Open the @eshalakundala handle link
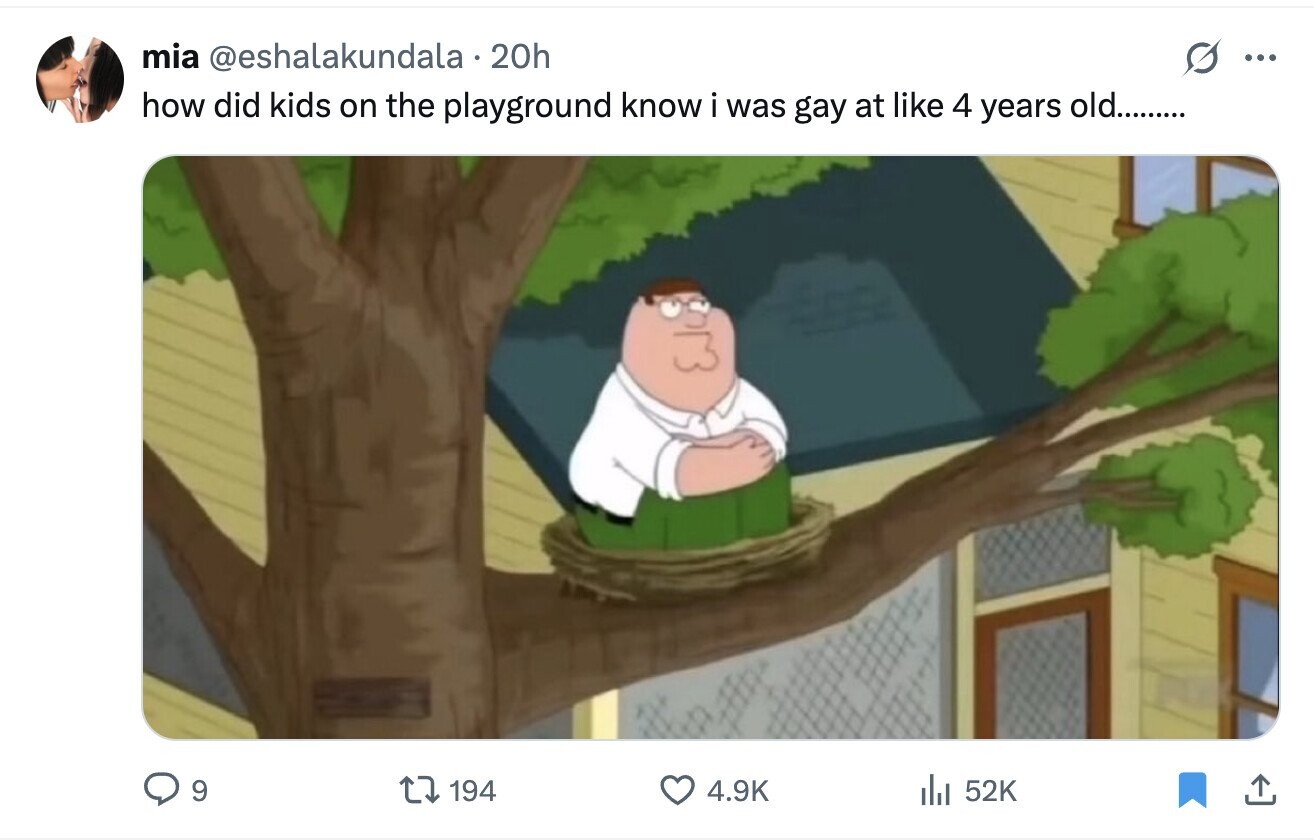The height and width of the screenshot is (840, 1314). click(x=334, y=57)
